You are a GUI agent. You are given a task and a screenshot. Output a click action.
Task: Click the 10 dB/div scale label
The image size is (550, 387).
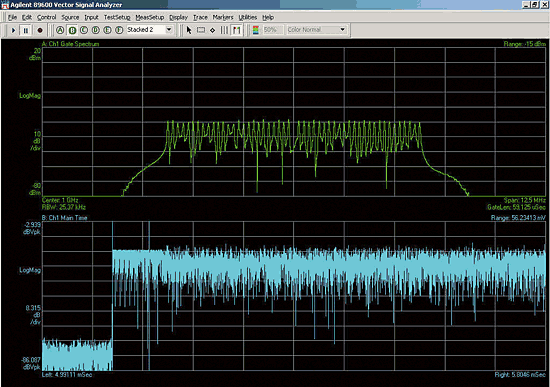pos(36,141)
